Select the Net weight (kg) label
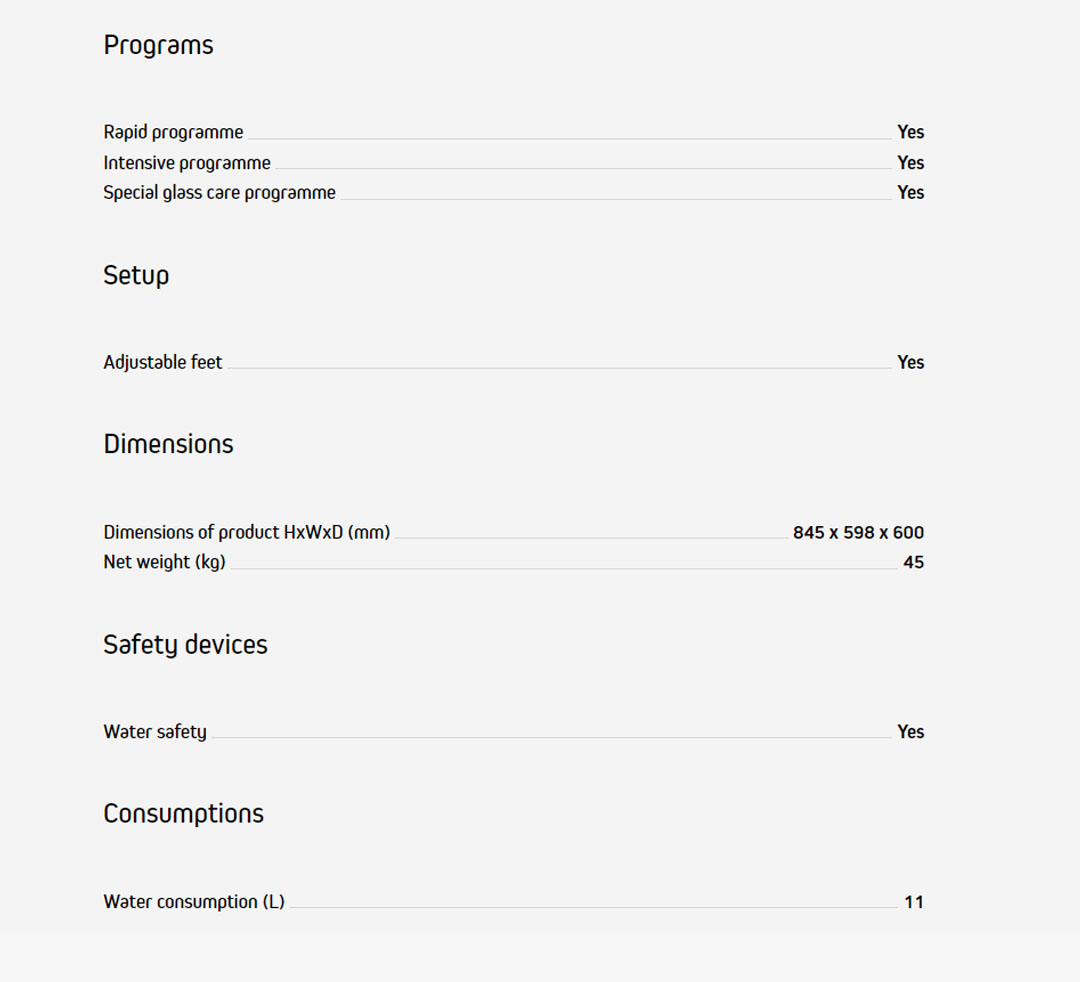 pos(164,562)
